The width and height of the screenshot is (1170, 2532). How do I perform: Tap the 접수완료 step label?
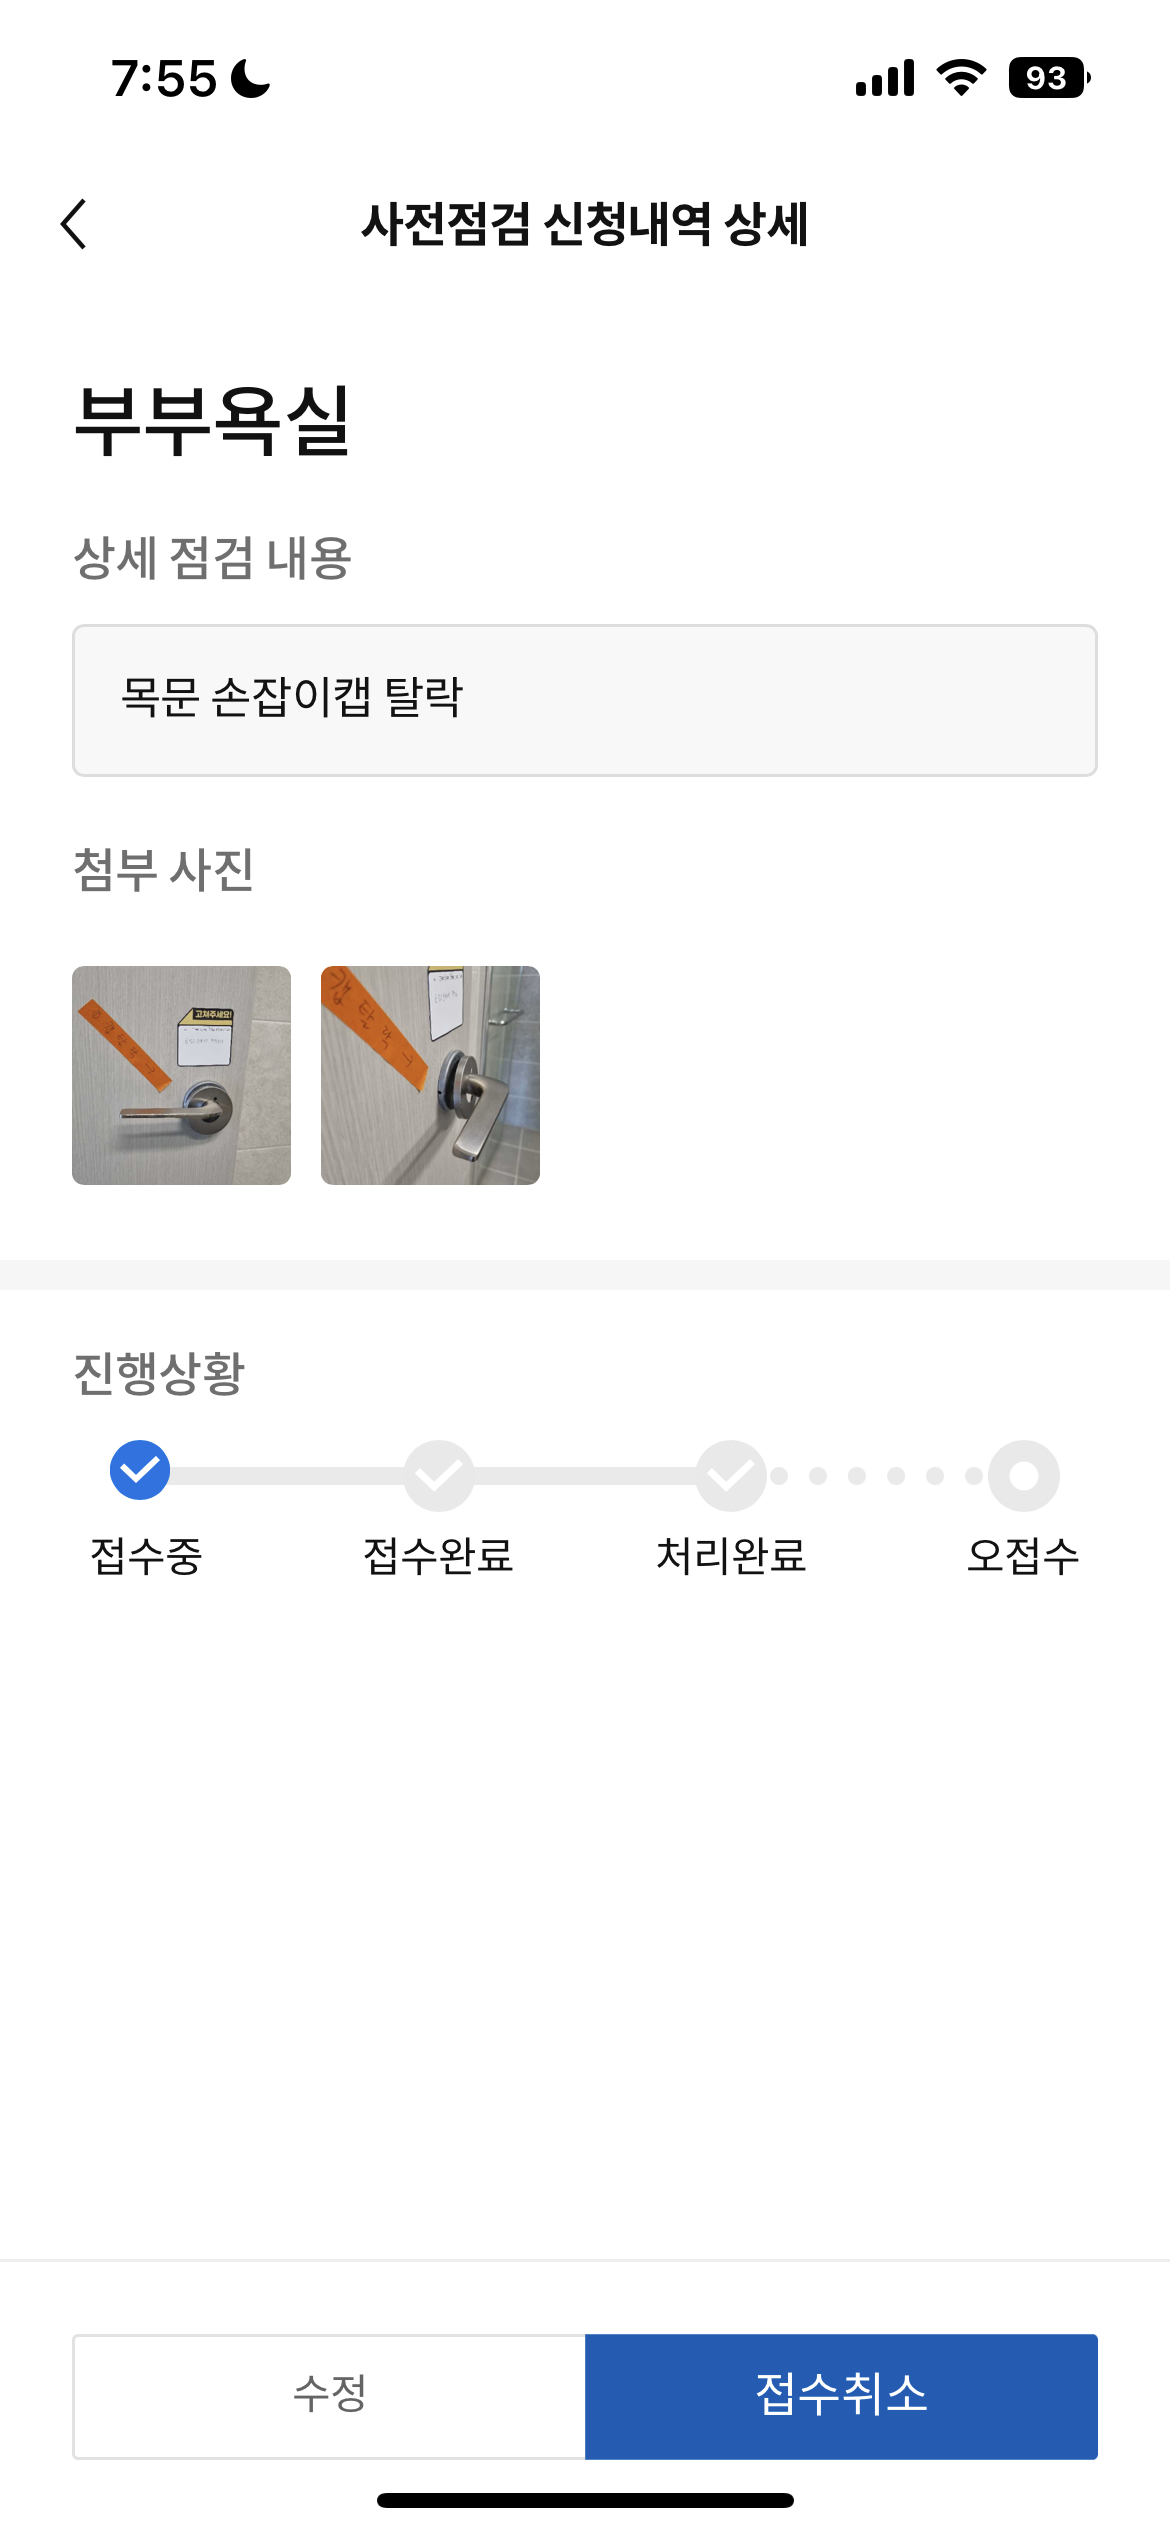tap(438, 1556)
